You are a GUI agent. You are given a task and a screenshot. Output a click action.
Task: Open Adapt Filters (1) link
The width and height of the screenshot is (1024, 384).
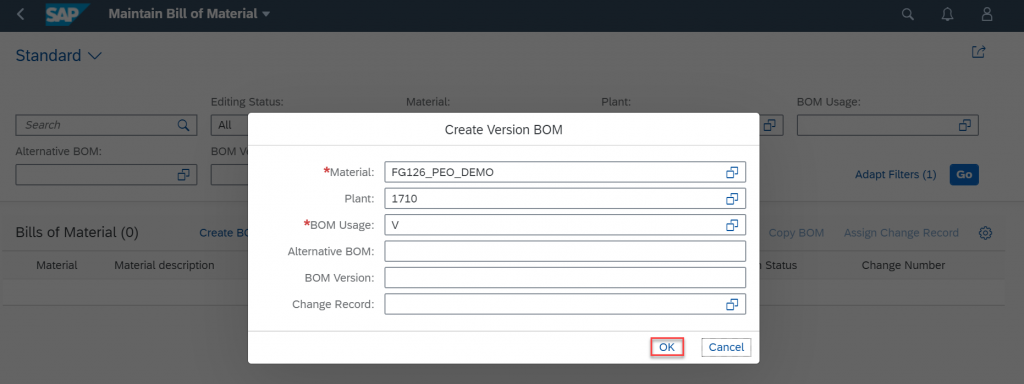coord(895,174)
